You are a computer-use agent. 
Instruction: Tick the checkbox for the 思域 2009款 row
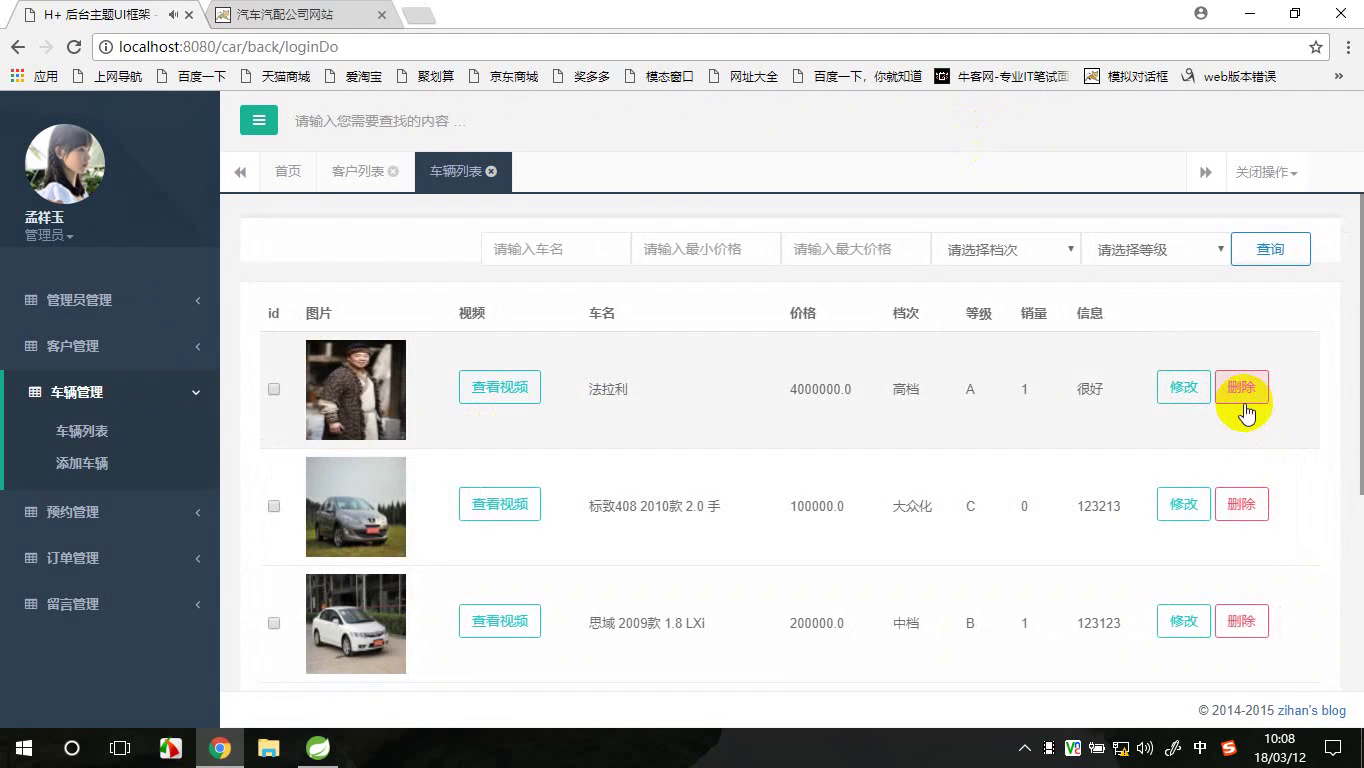274,623
